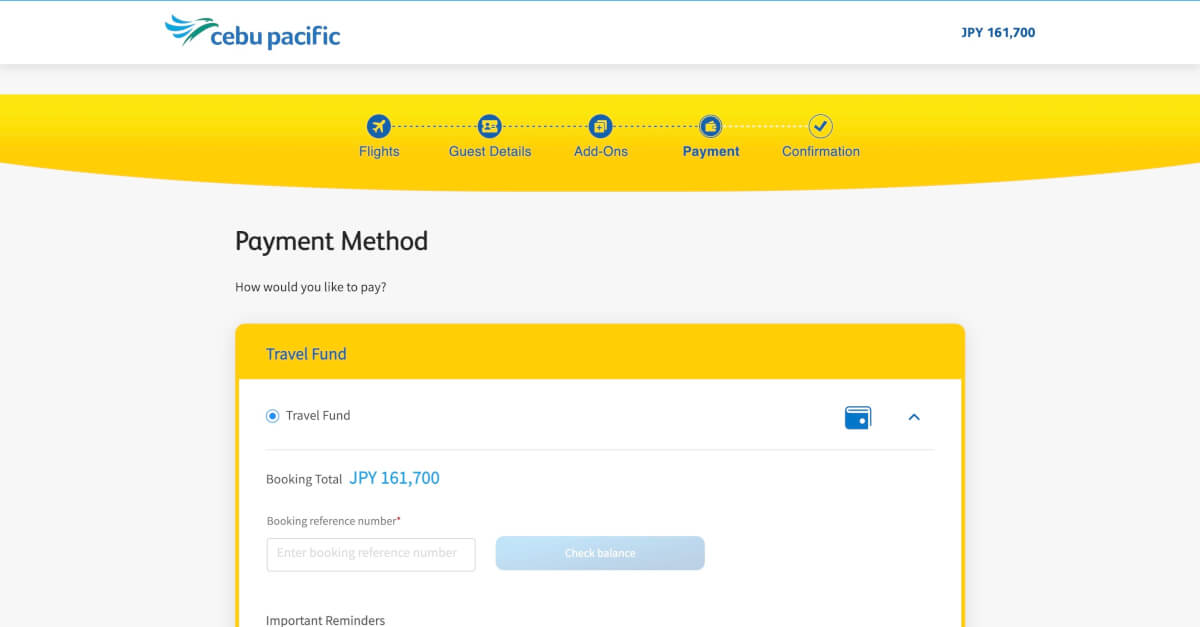Select the Travel Fund radio button
Image resolution: width=1200 pixels, height=627 pixels.
272,416
